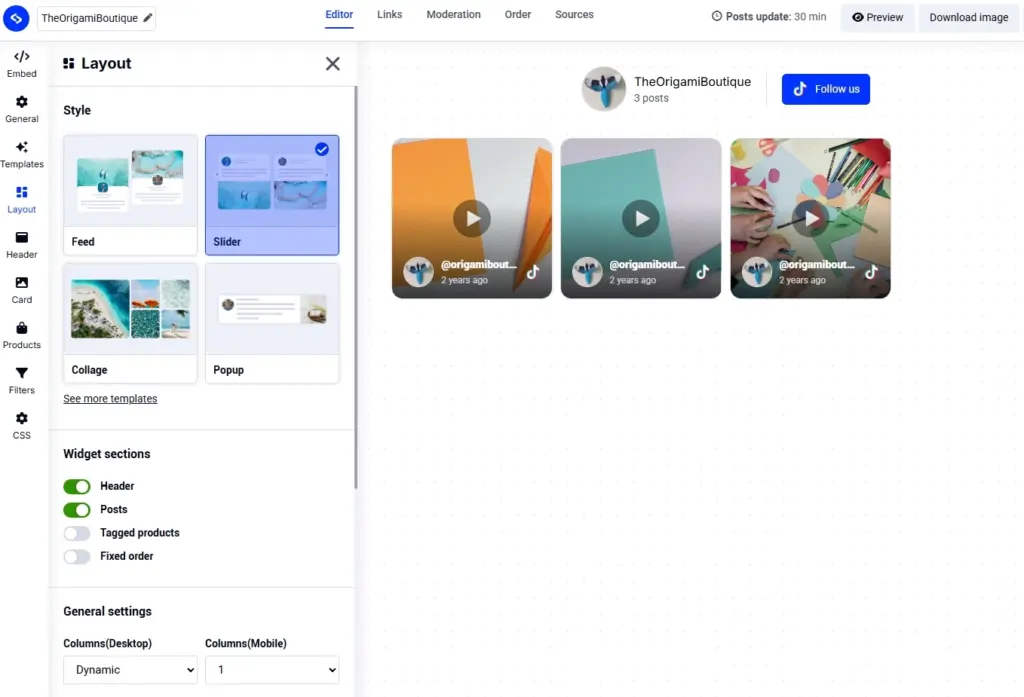Close the Layout panel
Image resolution: width=1024 pixels, height=697 pixels.
333,63
